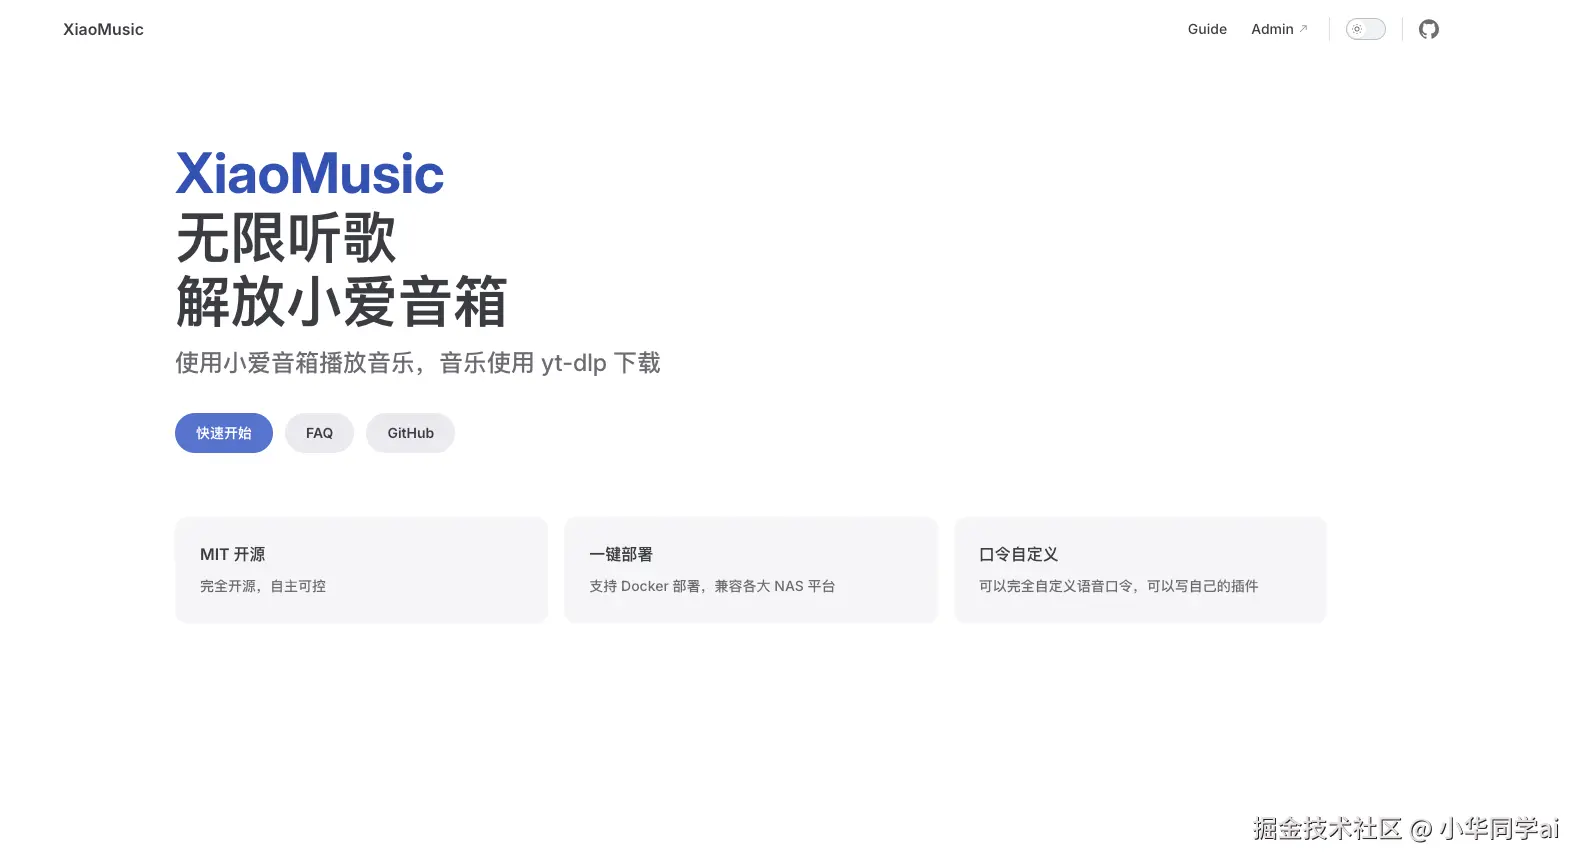Click the large XiaoMusic hero heading

pos(310,174)
